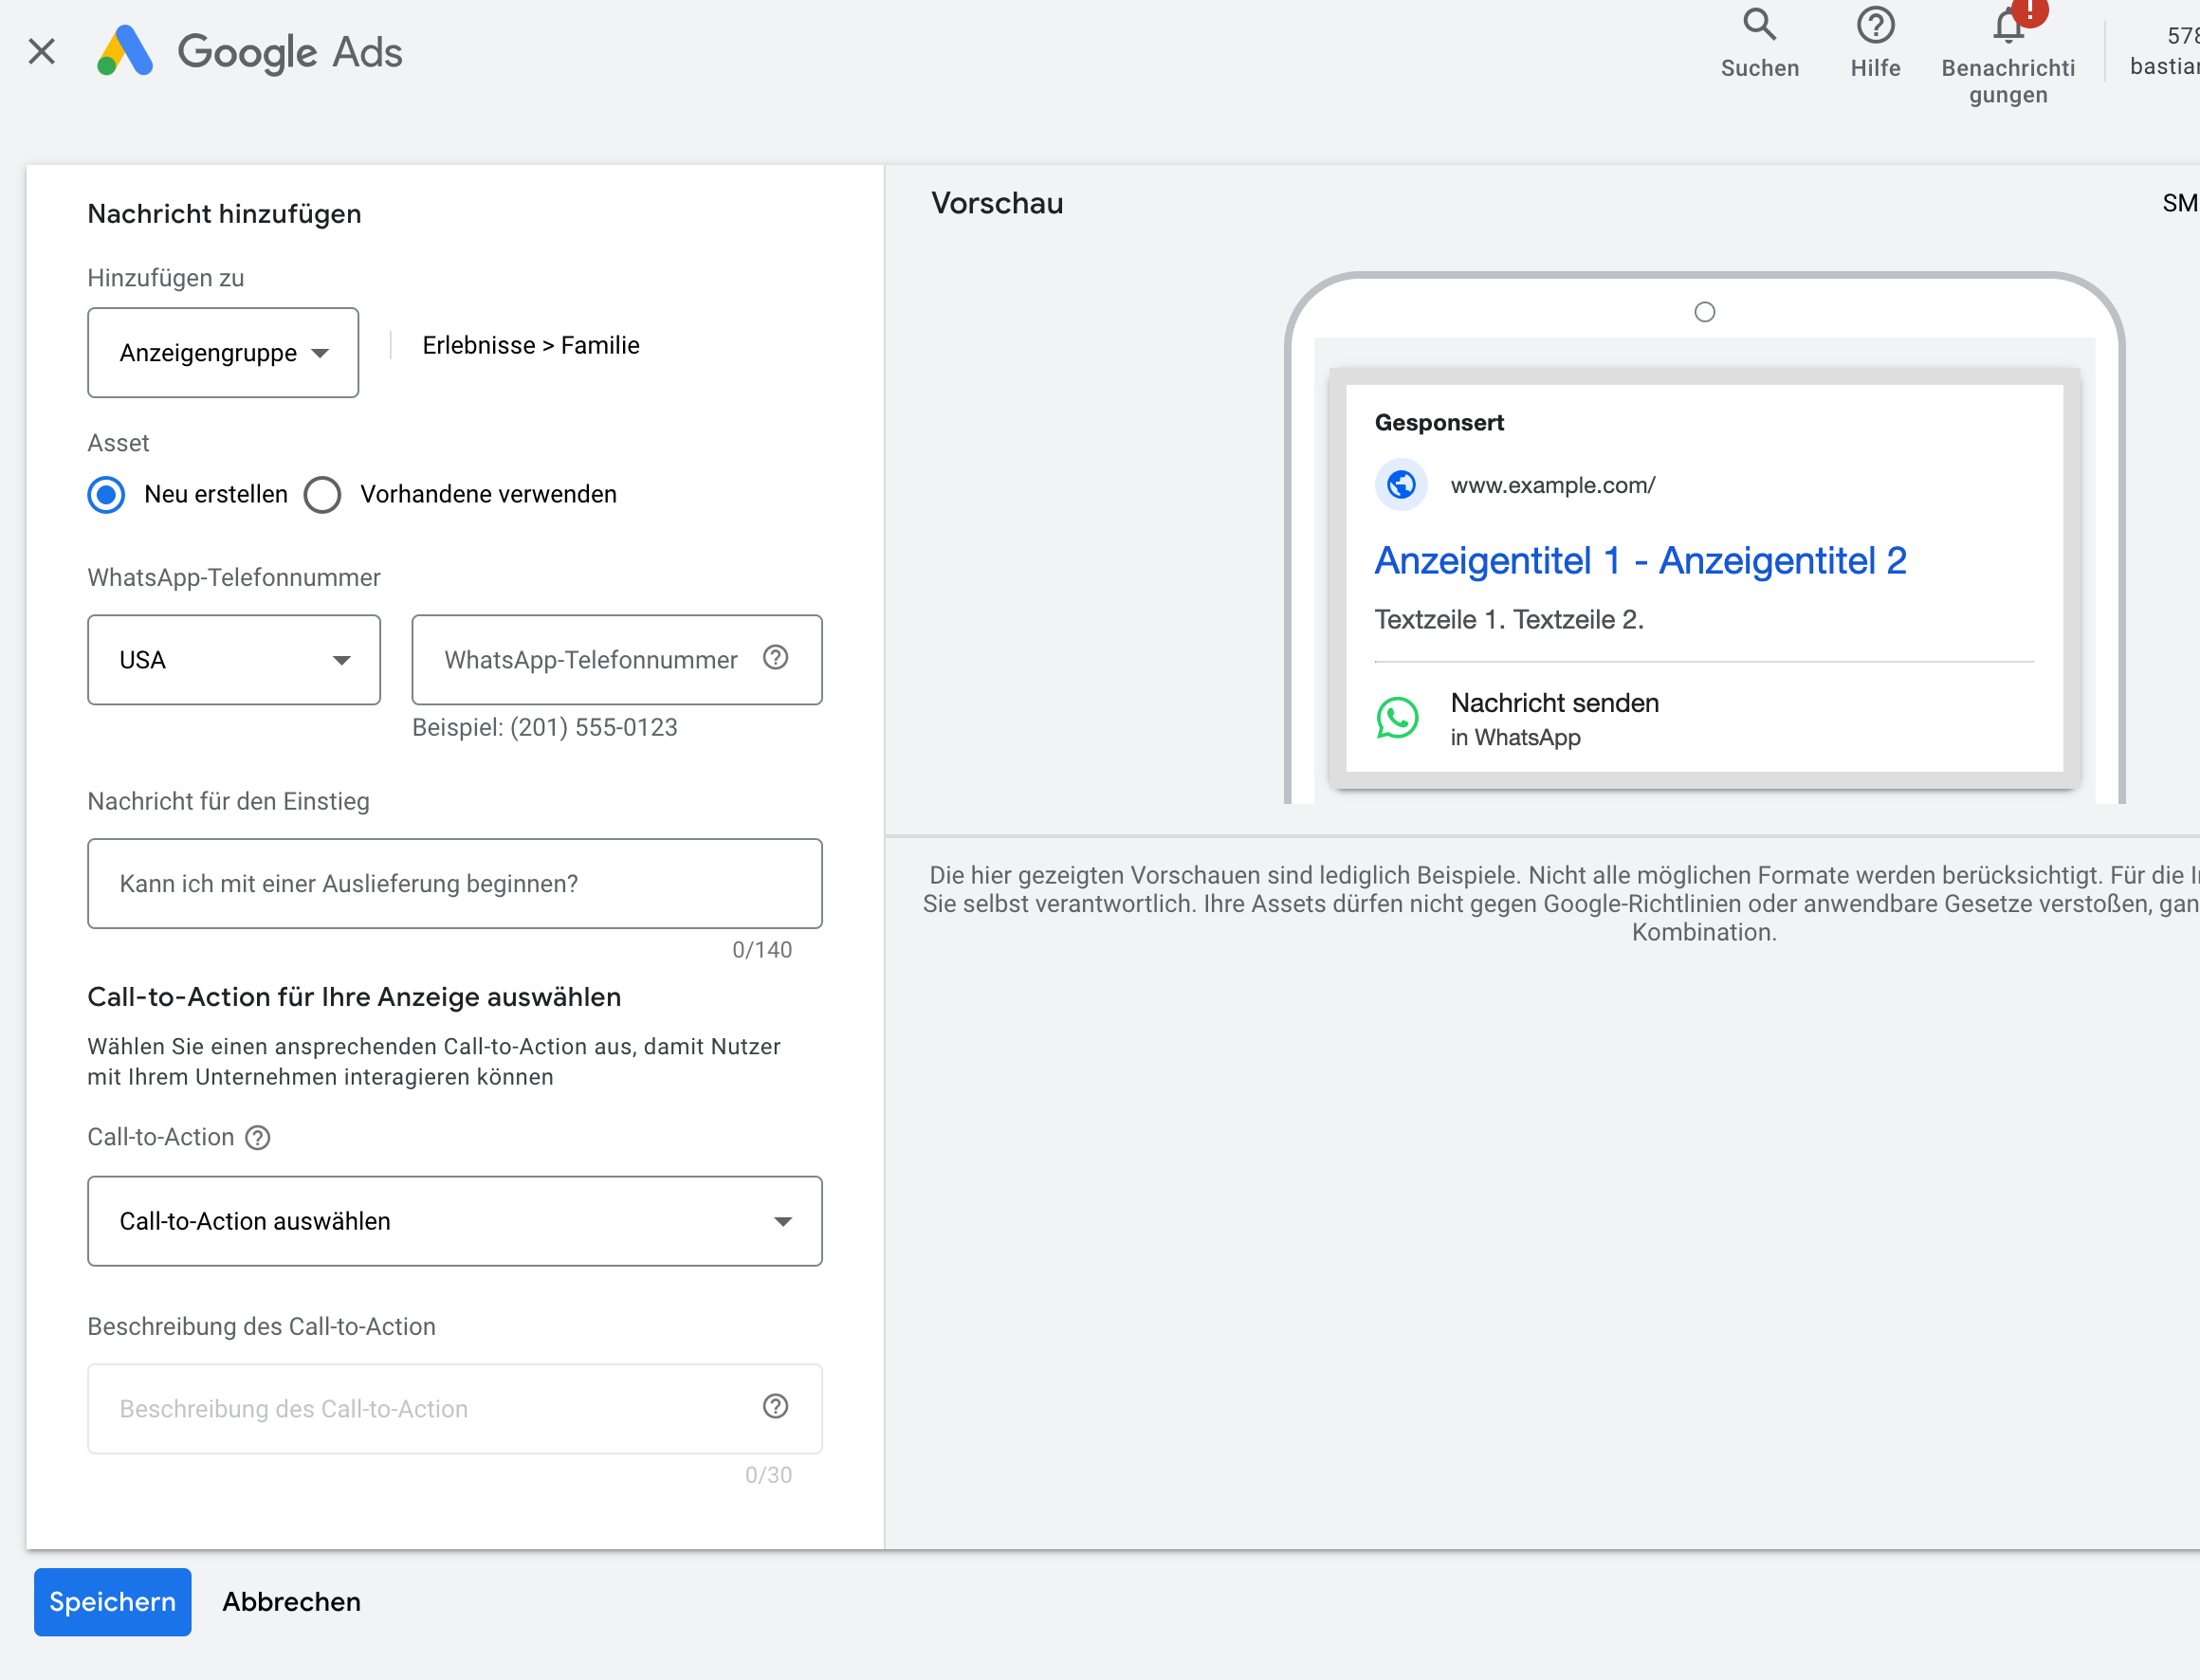2200x1680 pixels.
Task: Click the Speichern button
Action: (112, 1602)
